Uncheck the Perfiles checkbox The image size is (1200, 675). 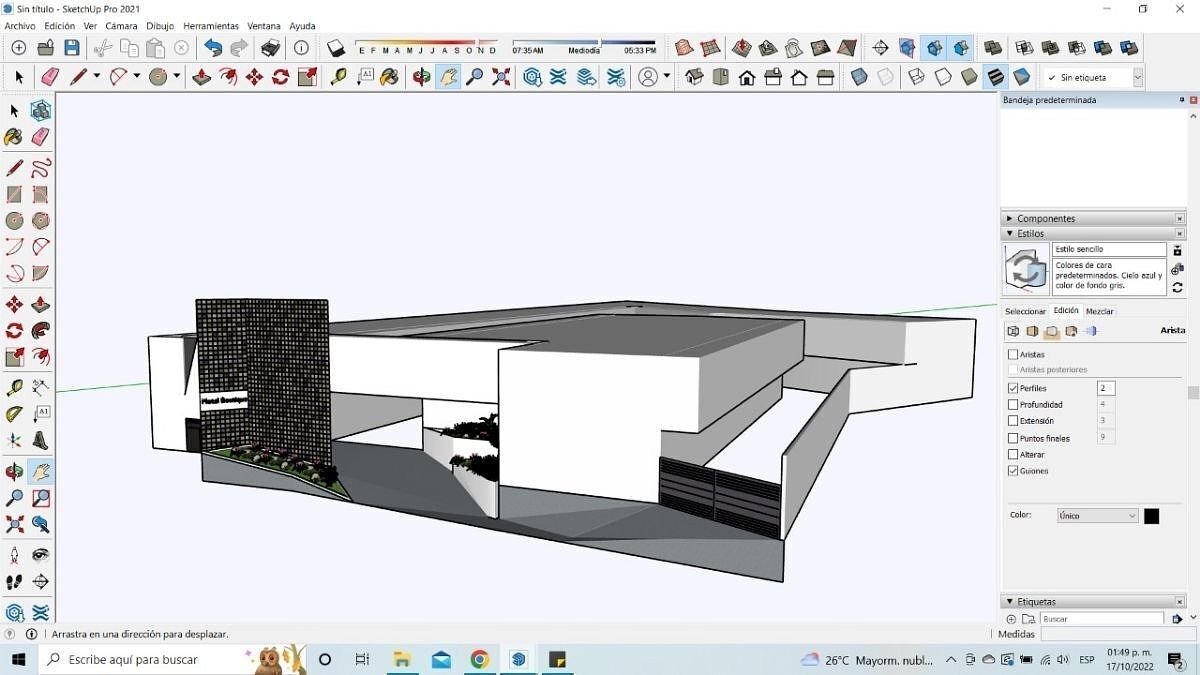click(x=1013, y=388)
